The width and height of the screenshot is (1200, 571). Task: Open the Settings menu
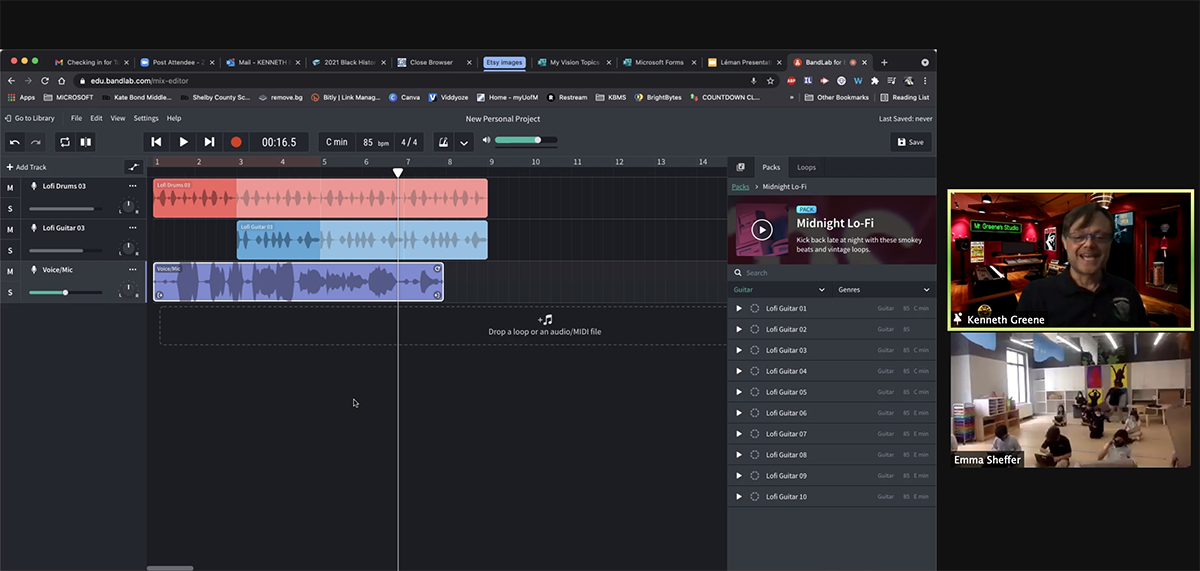[146, 118]
